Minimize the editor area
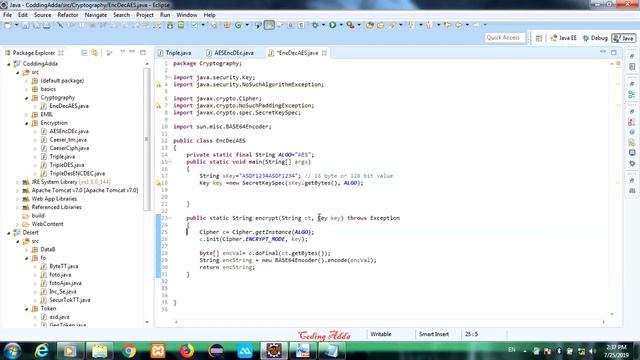This screenshot has width=640, height=360. [x=603, y=52]
